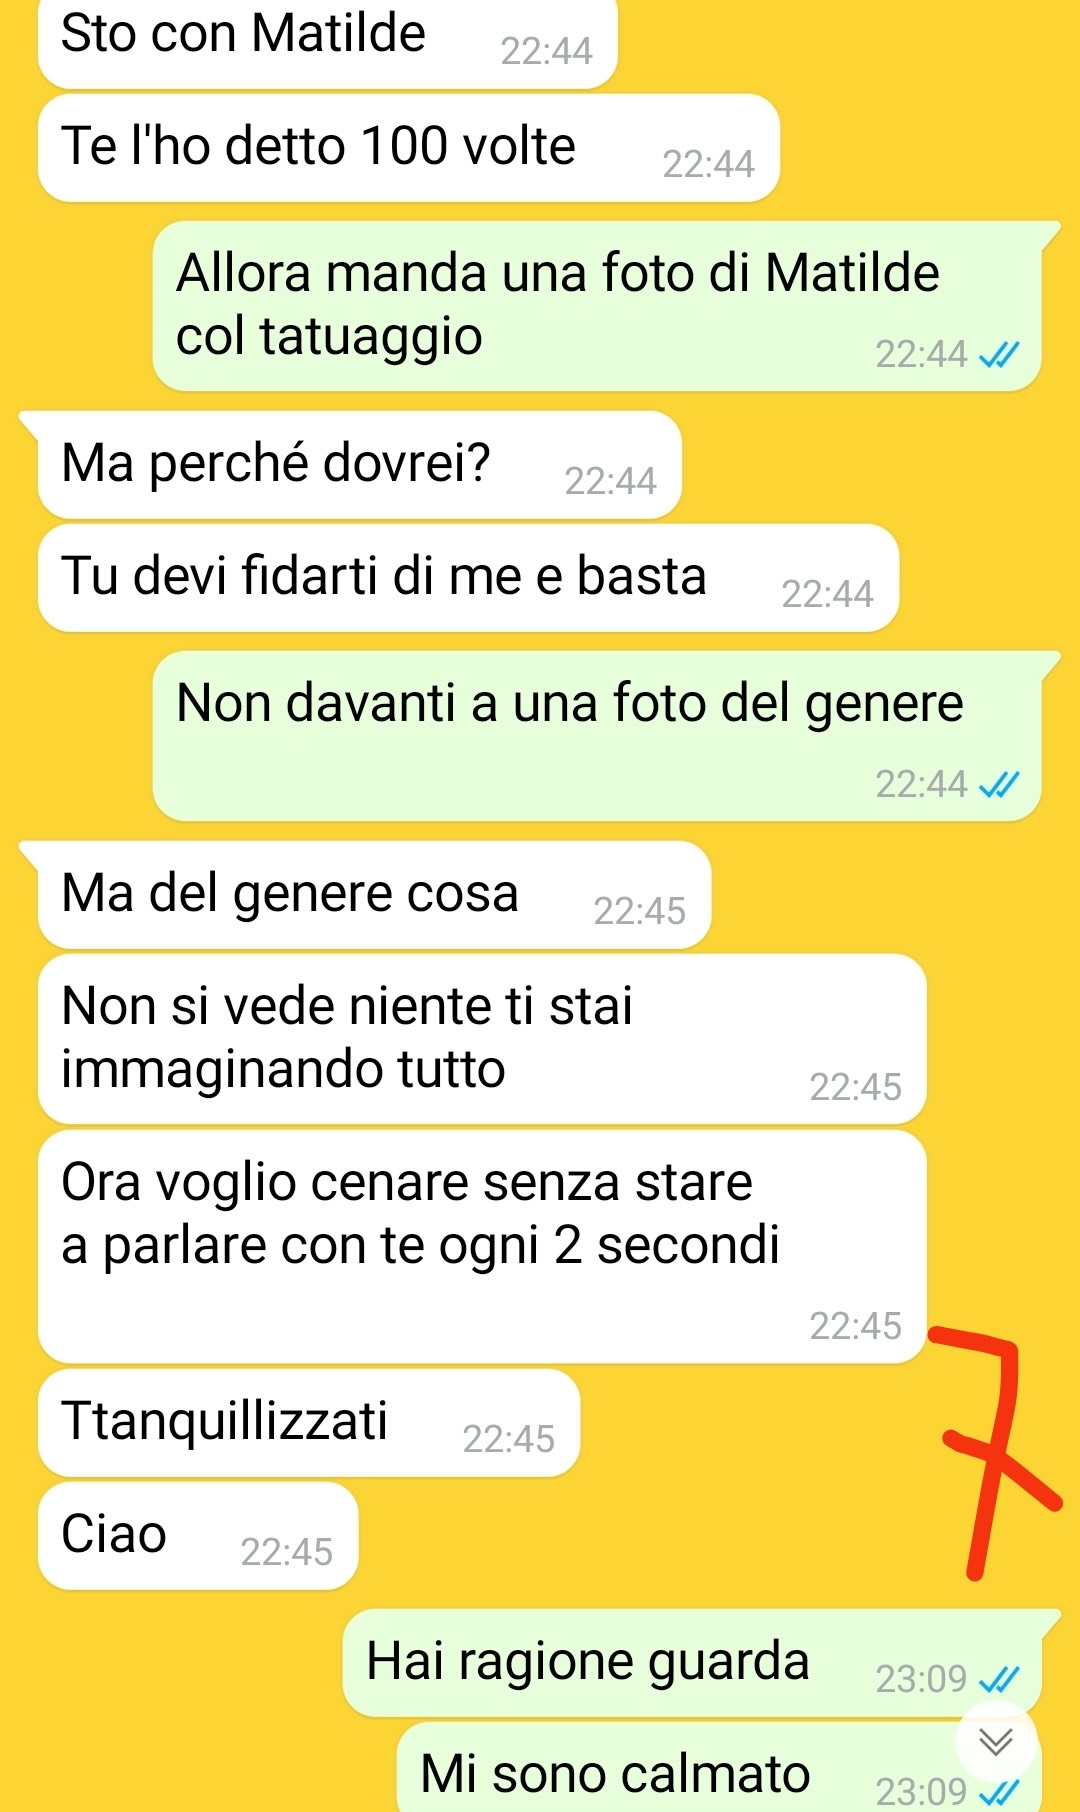Select the 'Ma del genere cosa' message

[374, 895]
